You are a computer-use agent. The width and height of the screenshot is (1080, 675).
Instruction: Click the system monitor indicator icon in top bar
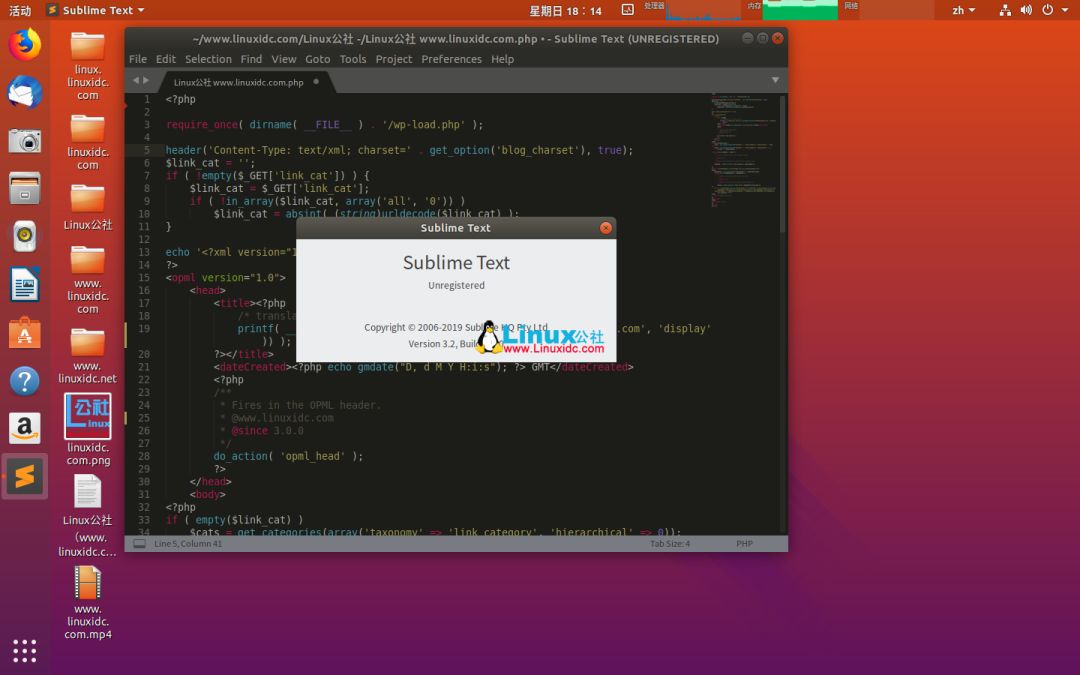(627, 10)
